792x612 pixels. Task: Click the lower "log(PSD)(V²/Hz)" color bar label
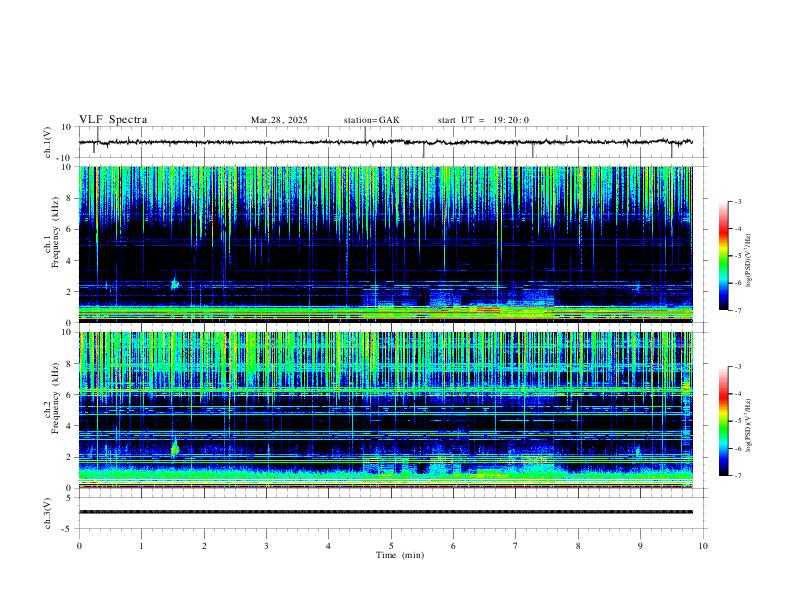pos(749,425)
